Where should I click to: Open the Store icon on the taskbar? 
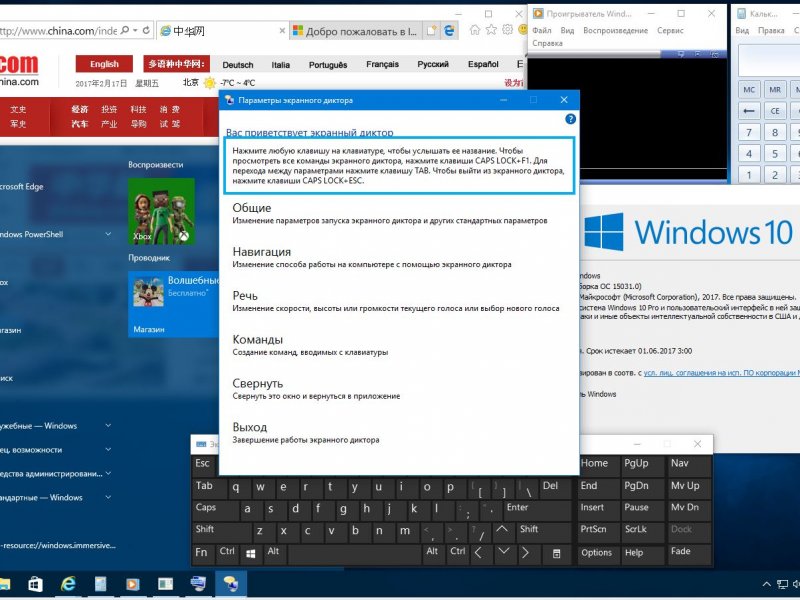click(35, 584)
